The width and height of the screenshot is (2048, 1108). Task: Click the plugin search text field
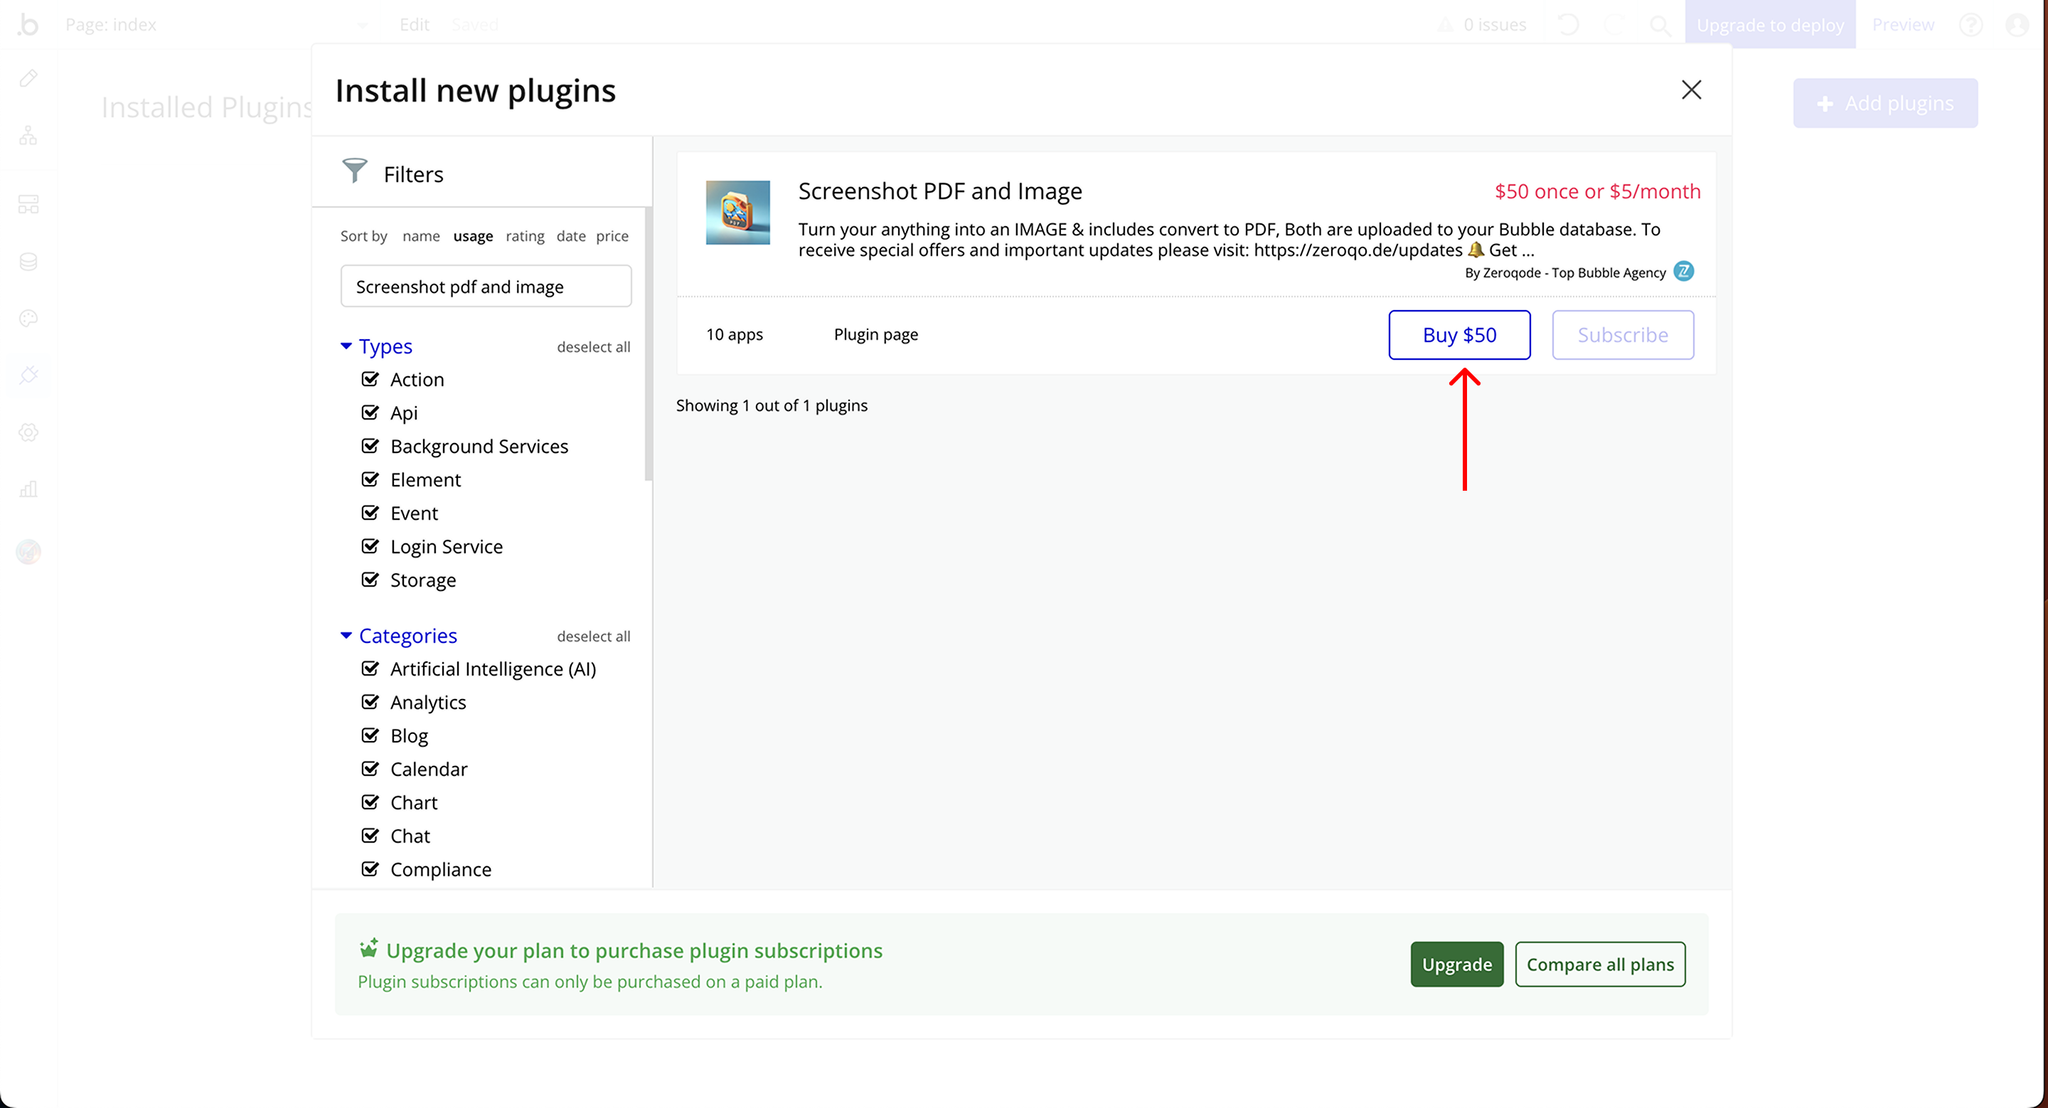click(x=486, y=287)
